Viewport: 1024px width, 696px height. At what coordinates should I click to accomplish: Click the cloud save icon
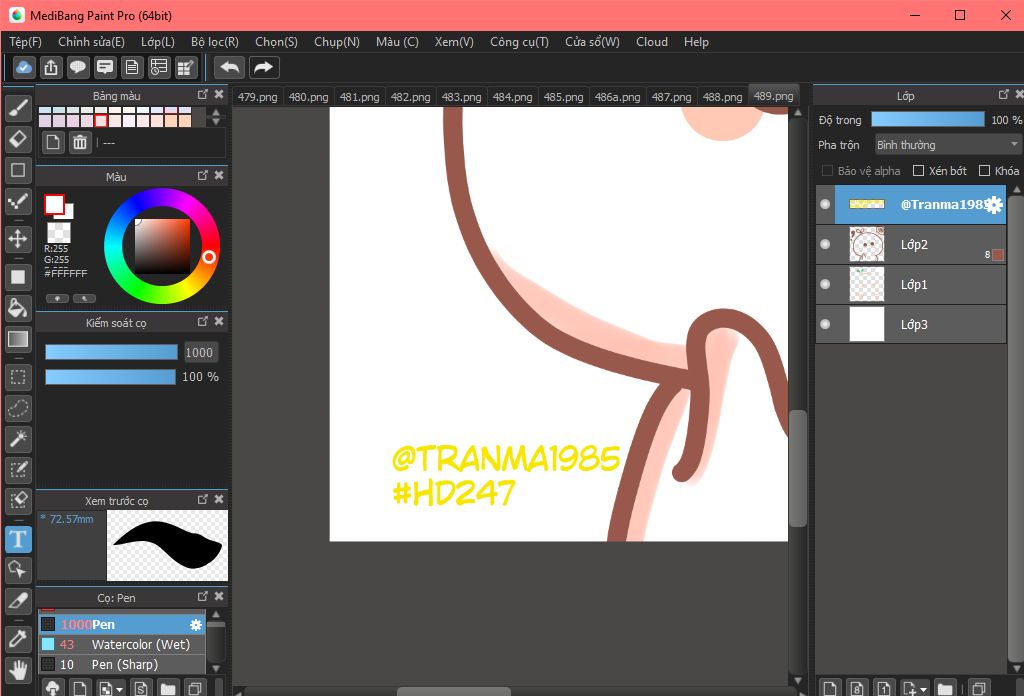(x=24, y=67)
